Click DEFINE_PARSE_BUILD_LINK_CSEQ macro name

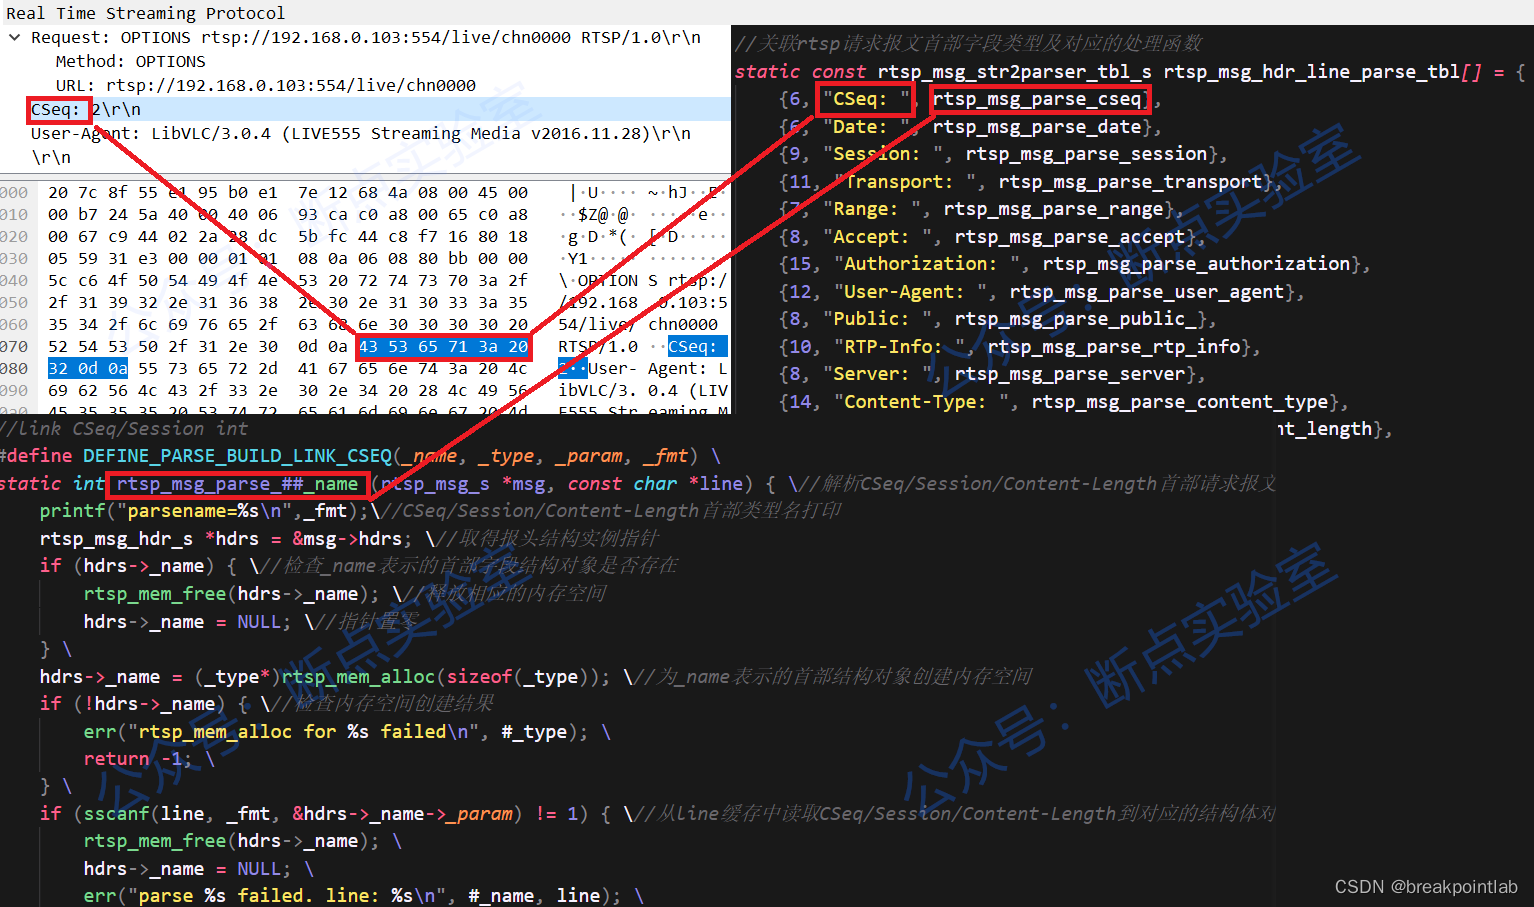tap(238, 456)
